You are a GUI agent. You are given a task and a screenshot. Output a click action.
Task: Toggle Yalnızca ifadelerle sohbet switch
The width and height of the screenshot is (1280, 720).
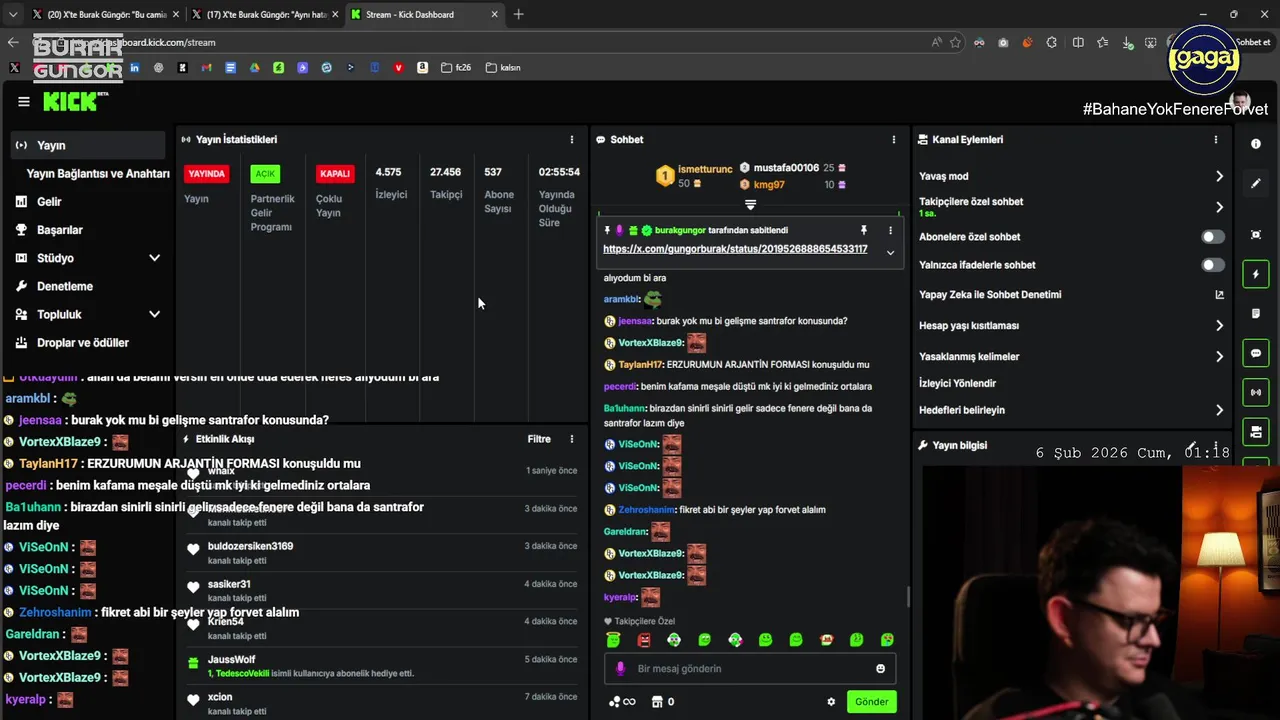pos(1212,265)
